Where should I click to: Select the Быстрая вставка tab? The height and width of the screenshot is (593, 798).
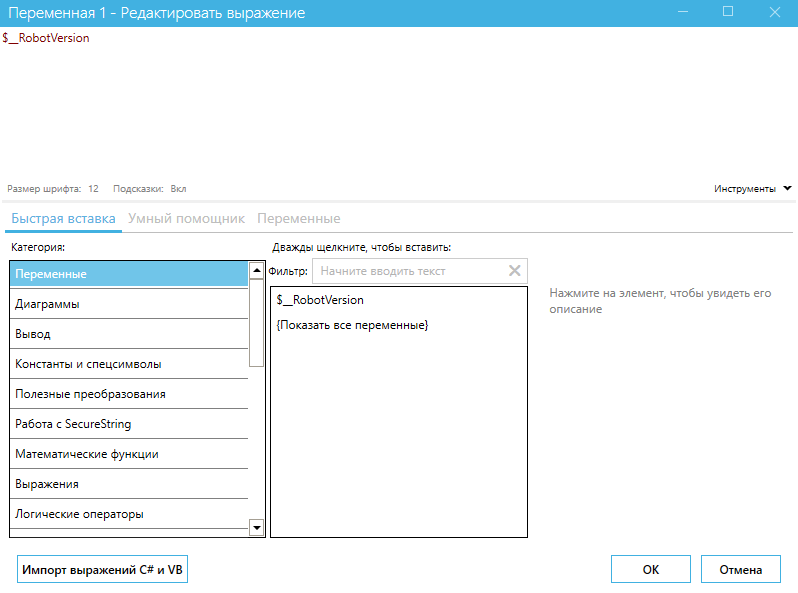pos(63,218)
